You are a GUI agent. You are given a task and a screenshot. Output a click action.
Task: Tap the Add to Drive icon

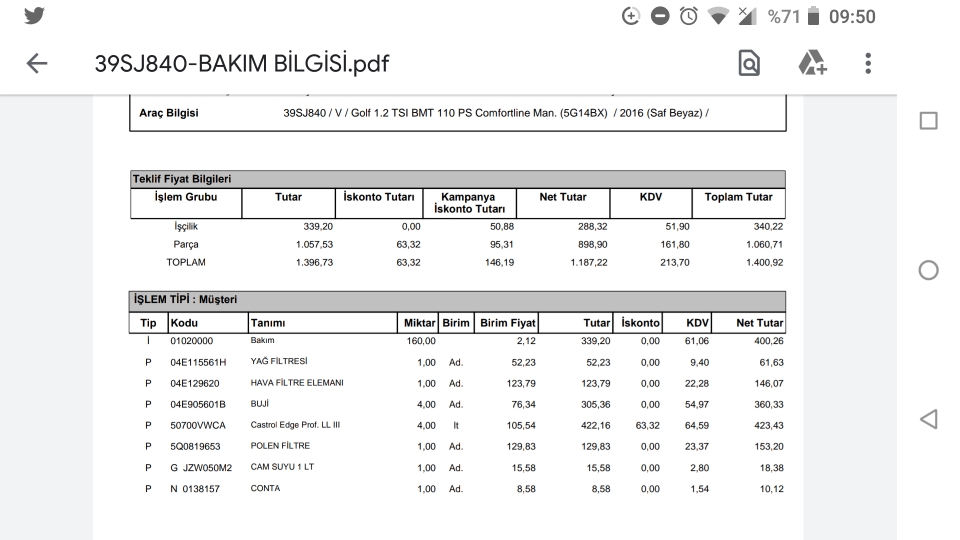click(x=812, y=64)
